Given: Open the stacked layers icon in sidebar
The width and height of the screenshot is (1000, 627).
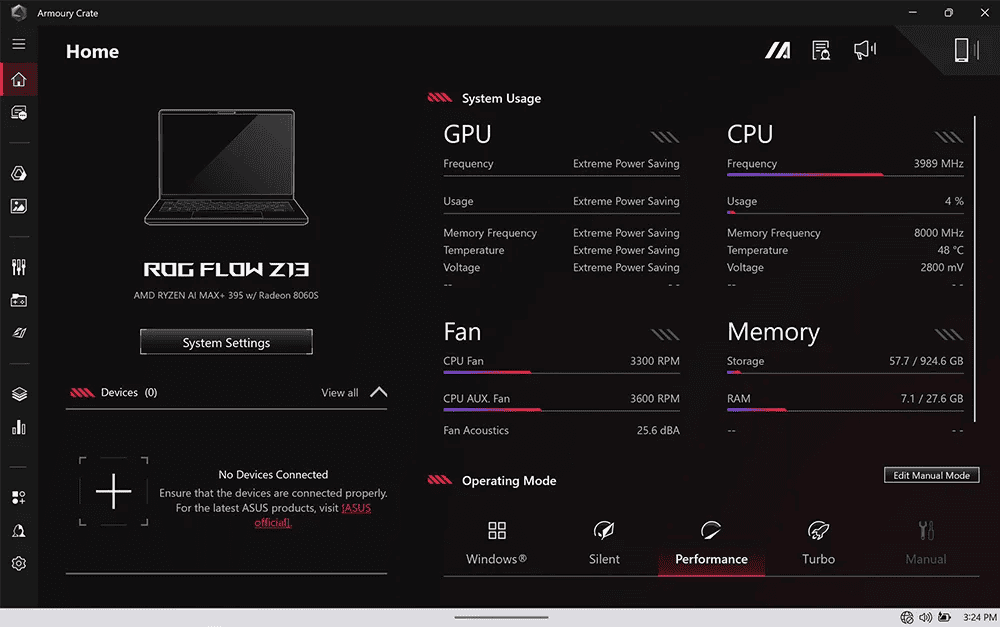Looking at the screenshot, I should (19, 394).
